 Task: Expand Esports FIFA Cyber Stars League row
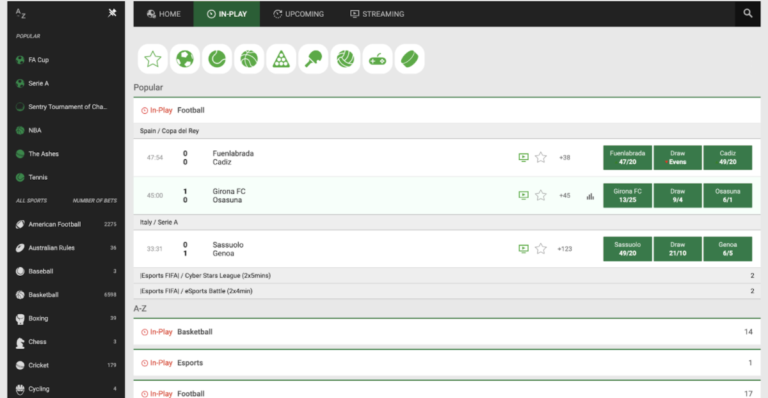pos(447,276)
